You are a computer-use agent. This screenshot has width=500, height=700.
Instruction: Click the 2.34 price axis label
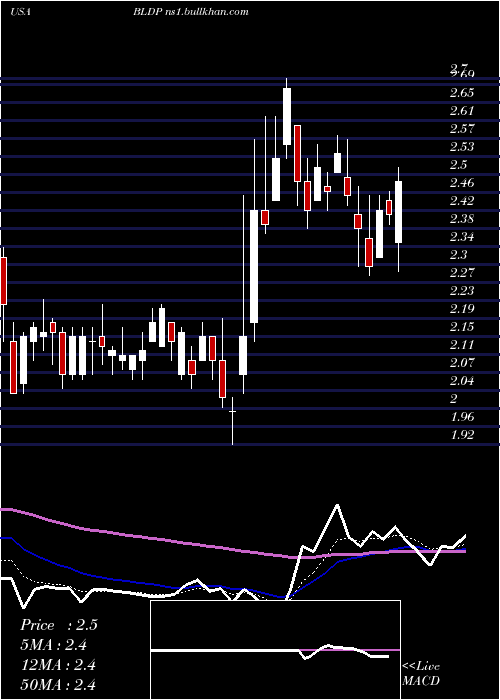pos(462,237)
